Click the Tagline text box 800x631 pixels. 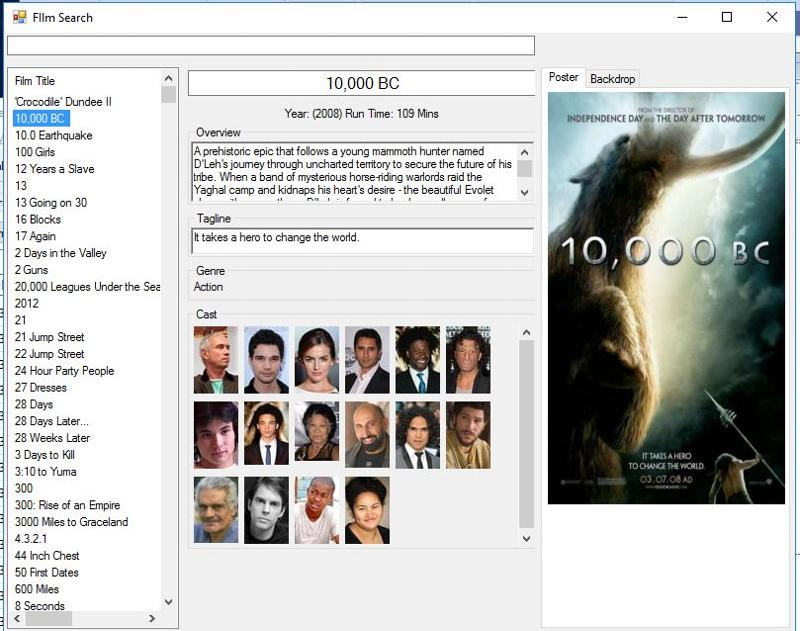pyautogui.click(x=363, y=241)
